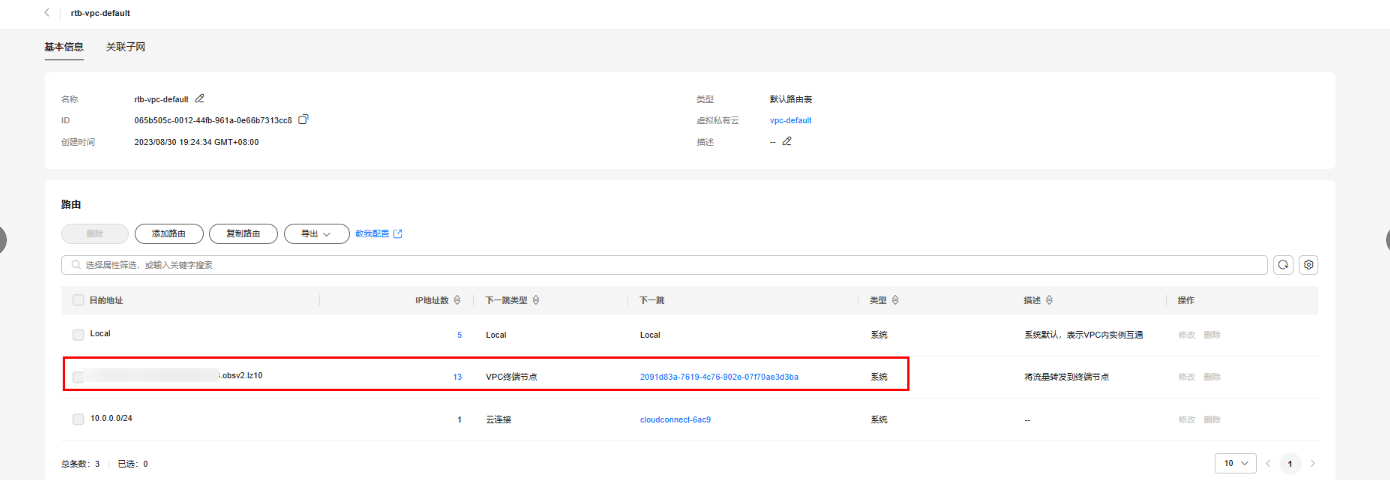Viewport: 1390px width, 480px height.
Task: Open the page size dropdown showing 10
Action: coord(1235,463)
